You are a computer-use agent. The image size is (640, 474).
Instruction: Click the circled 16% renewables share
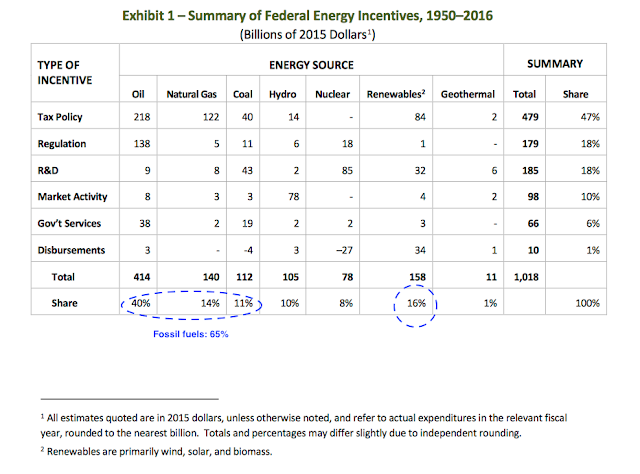[x=416, y=303]
